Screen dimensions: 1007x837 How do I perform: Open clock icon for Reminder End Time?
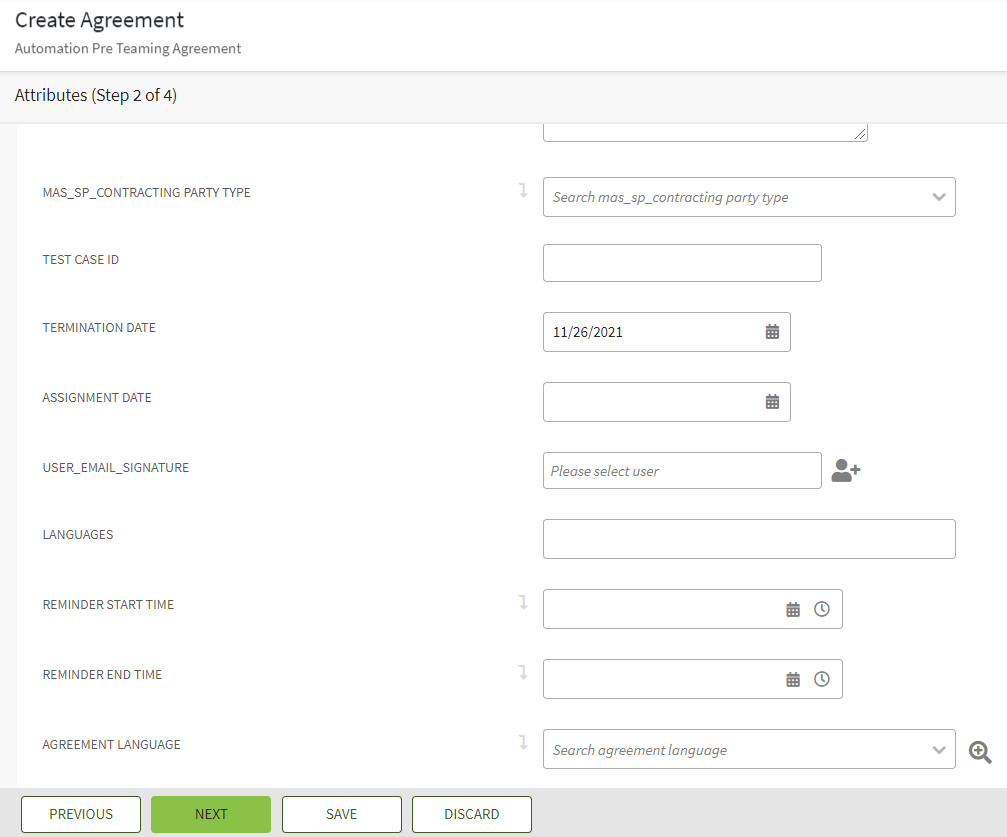point(822,679)
